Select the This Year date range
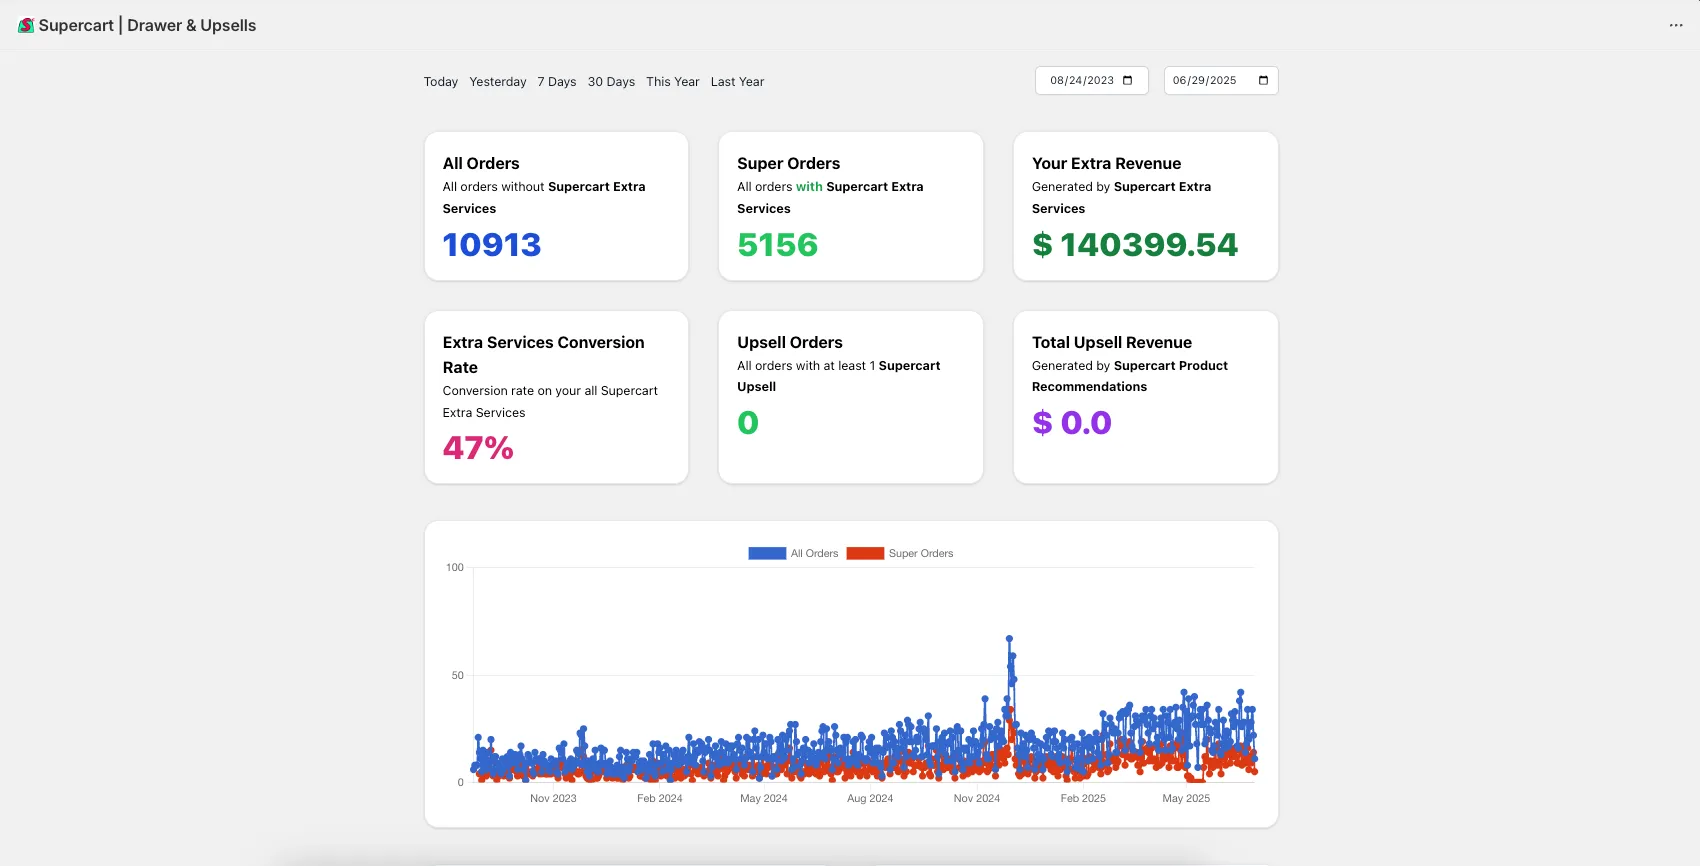This screenshot has width=1700, height=866. click(x=673, y=82)
